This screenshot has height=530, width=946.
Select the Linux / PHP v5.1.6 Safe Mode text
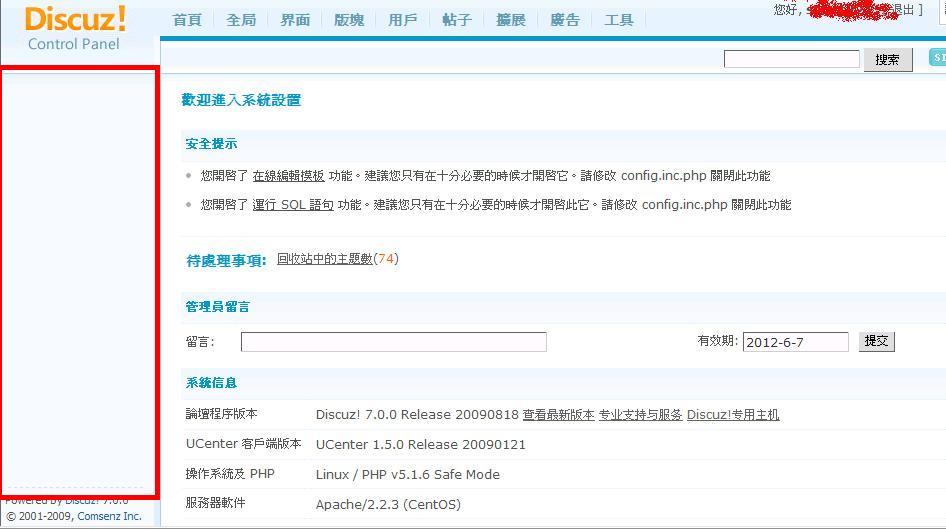(407, 474)
